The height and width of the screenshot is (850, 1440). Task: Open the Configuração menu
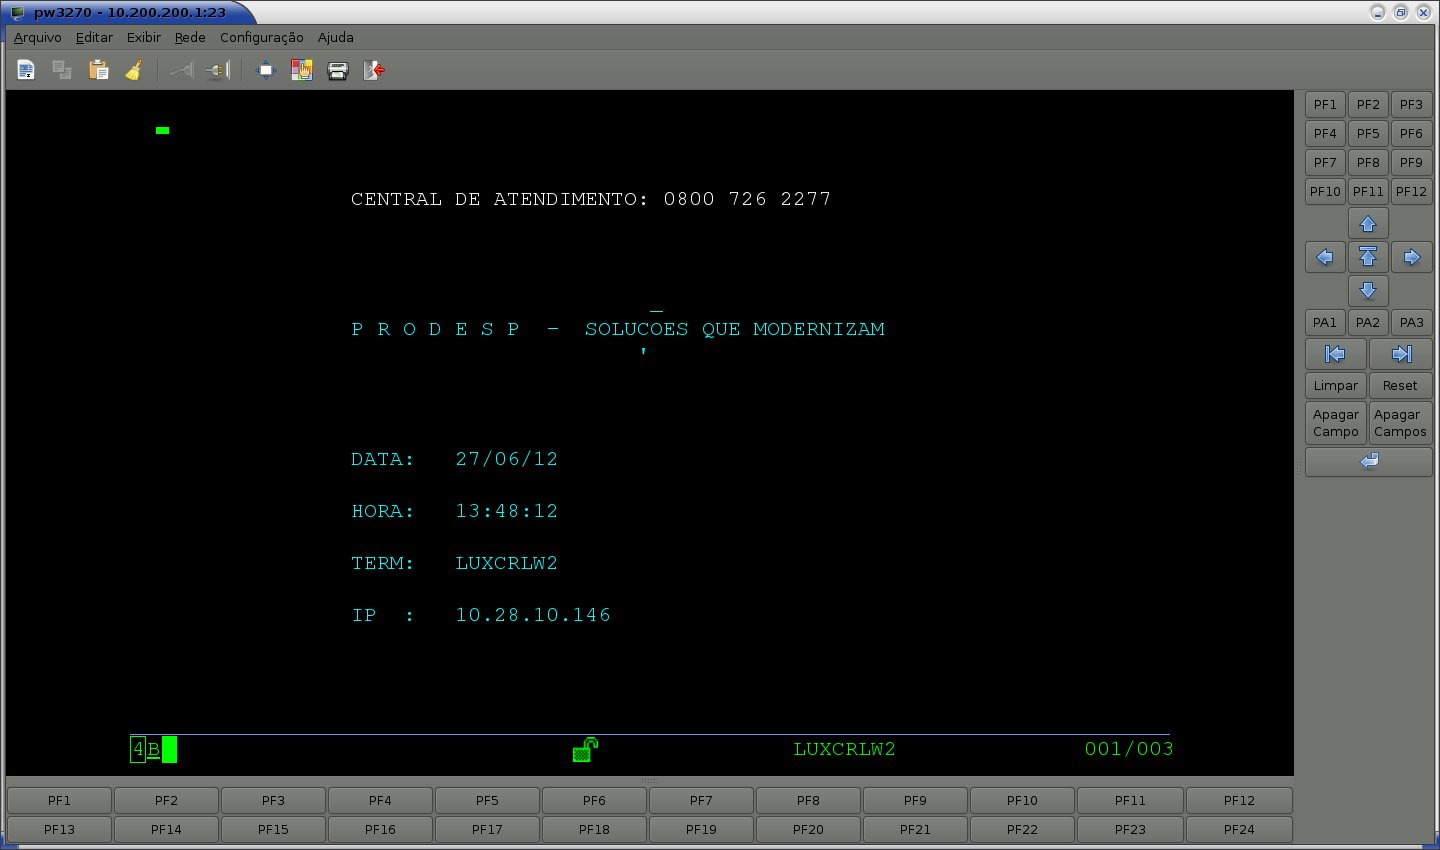pyautogui.click(x=262, y=37)
